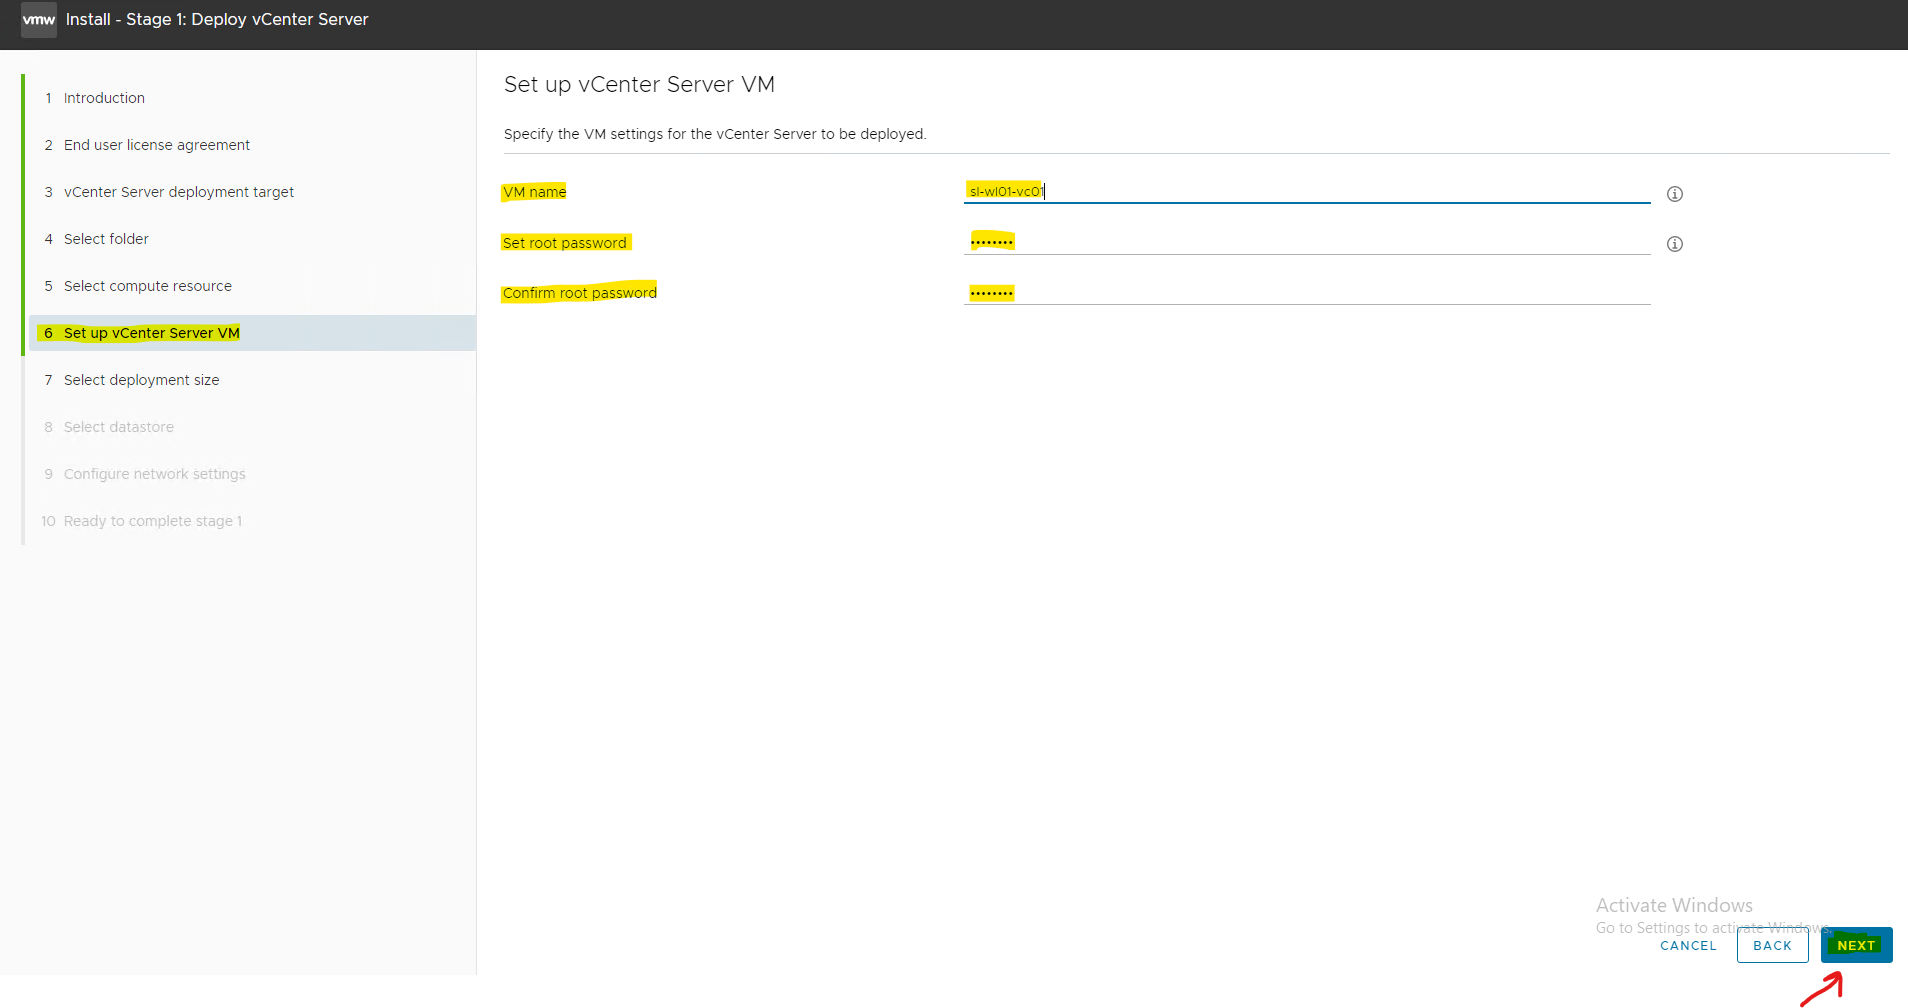Screen dimensions: 1908x1008
Task: Go to Select folder step
Action: [x=106, y=239]
